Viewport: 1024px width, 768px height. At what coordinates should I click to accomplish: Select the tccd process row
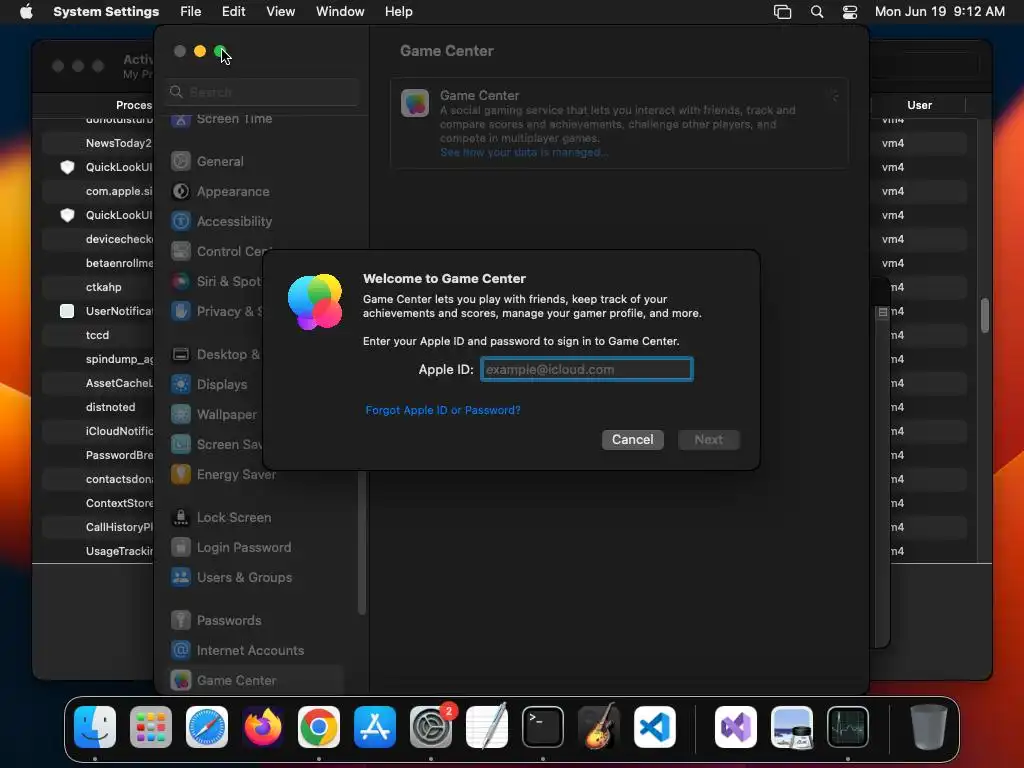[x=97, y=335]
